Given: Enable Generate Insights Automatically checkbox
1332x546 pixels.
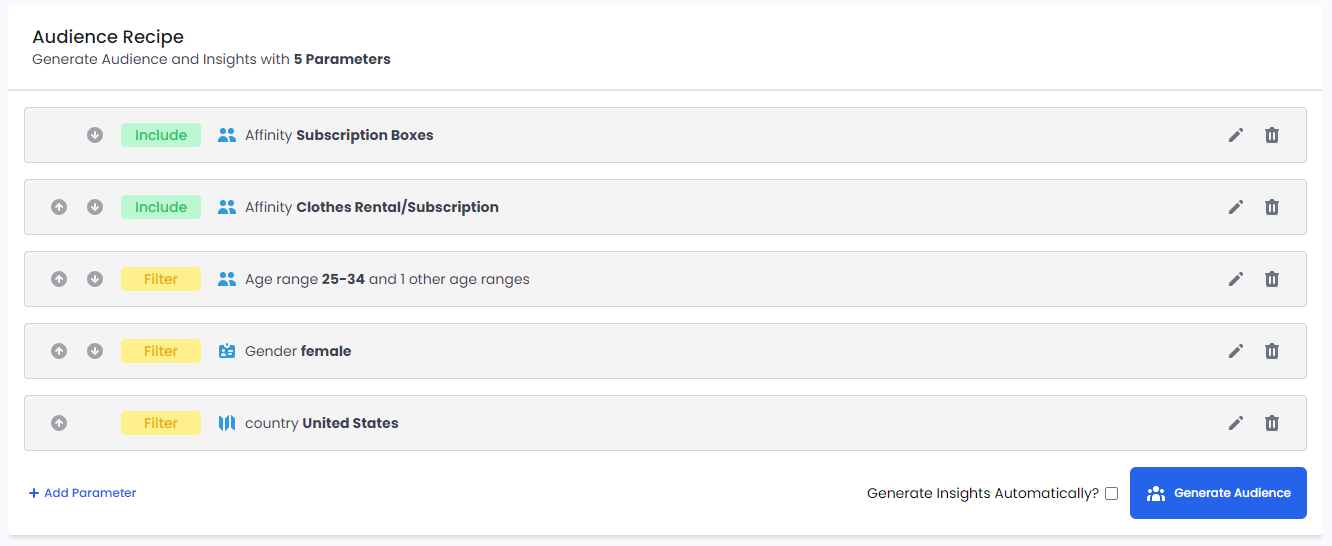Looking at the screenshot, I should (x=1111, y=493).
